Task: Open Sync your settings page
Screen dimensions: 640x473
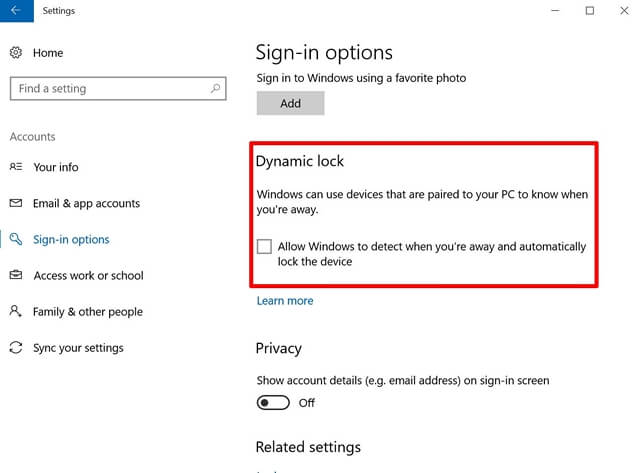Action: (78, 347)
